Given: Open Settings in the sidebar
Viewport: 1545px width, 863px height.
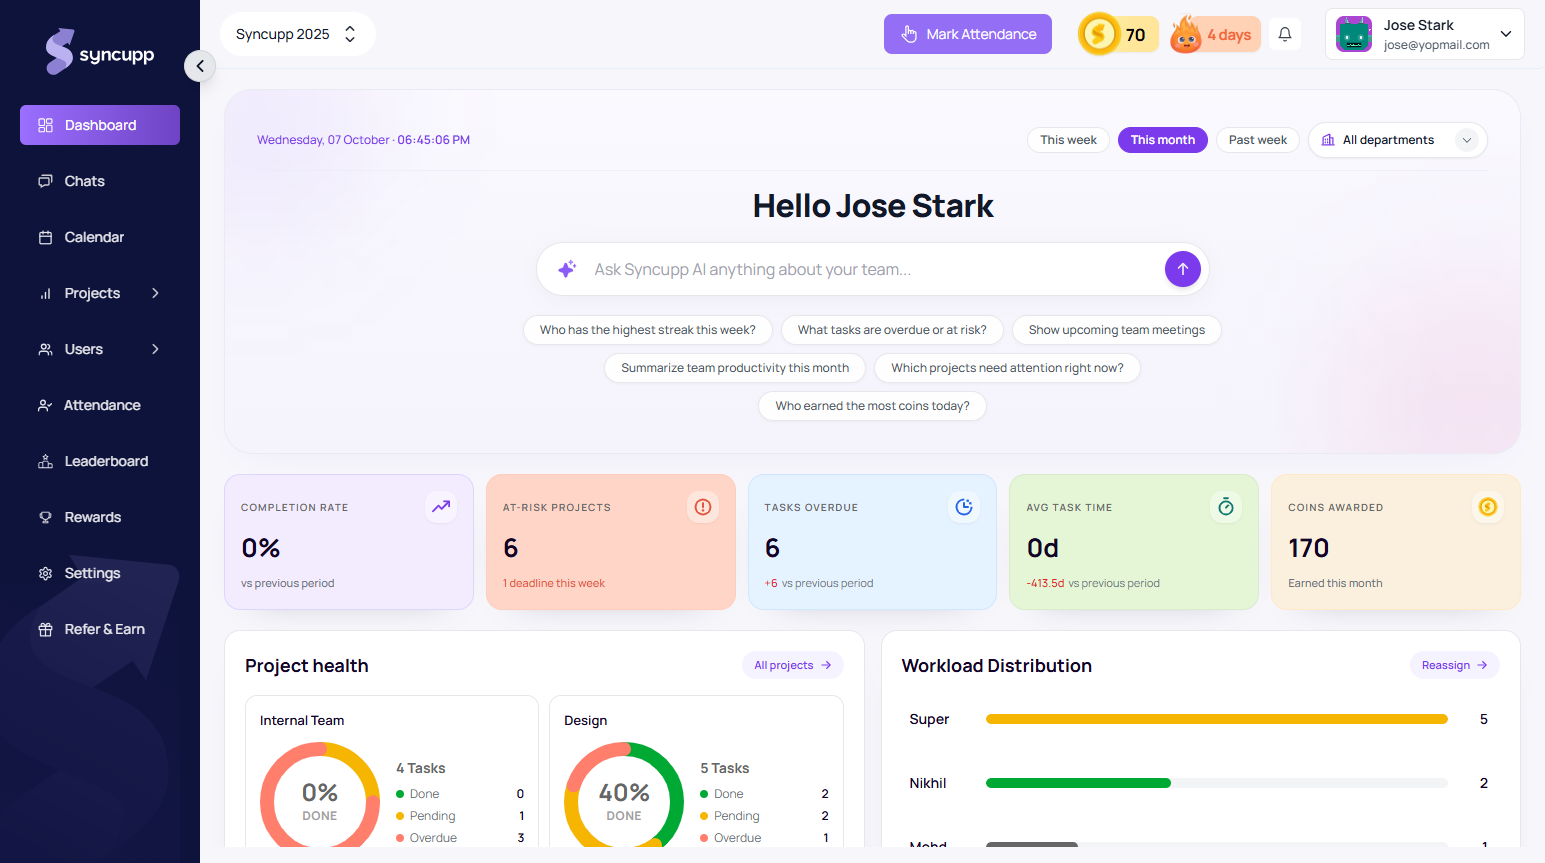Looking at the screenshot, I should (x=100, y=573).
